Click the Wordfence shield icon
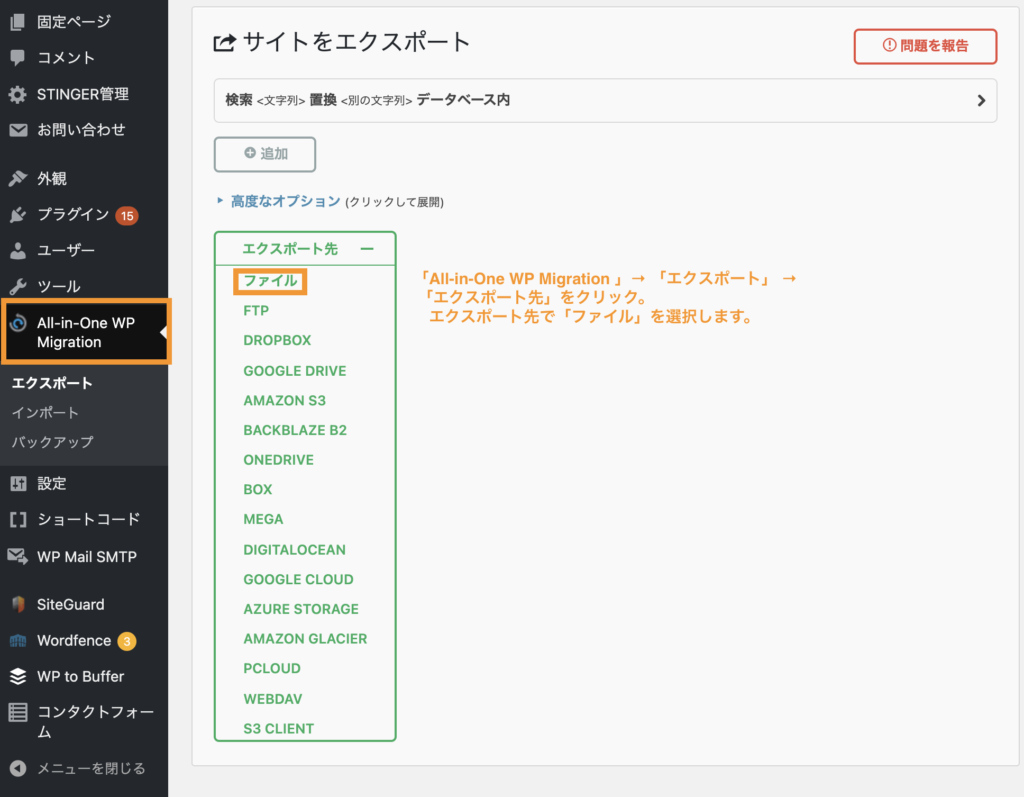 (18, 641)
